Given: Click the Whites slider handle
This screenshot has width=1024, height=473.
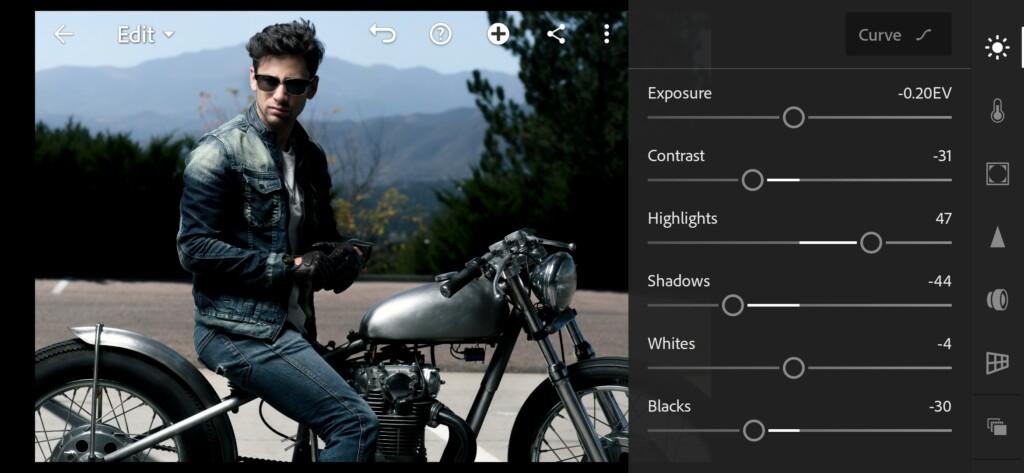Looking at the screenshot, I should [793, 368].
